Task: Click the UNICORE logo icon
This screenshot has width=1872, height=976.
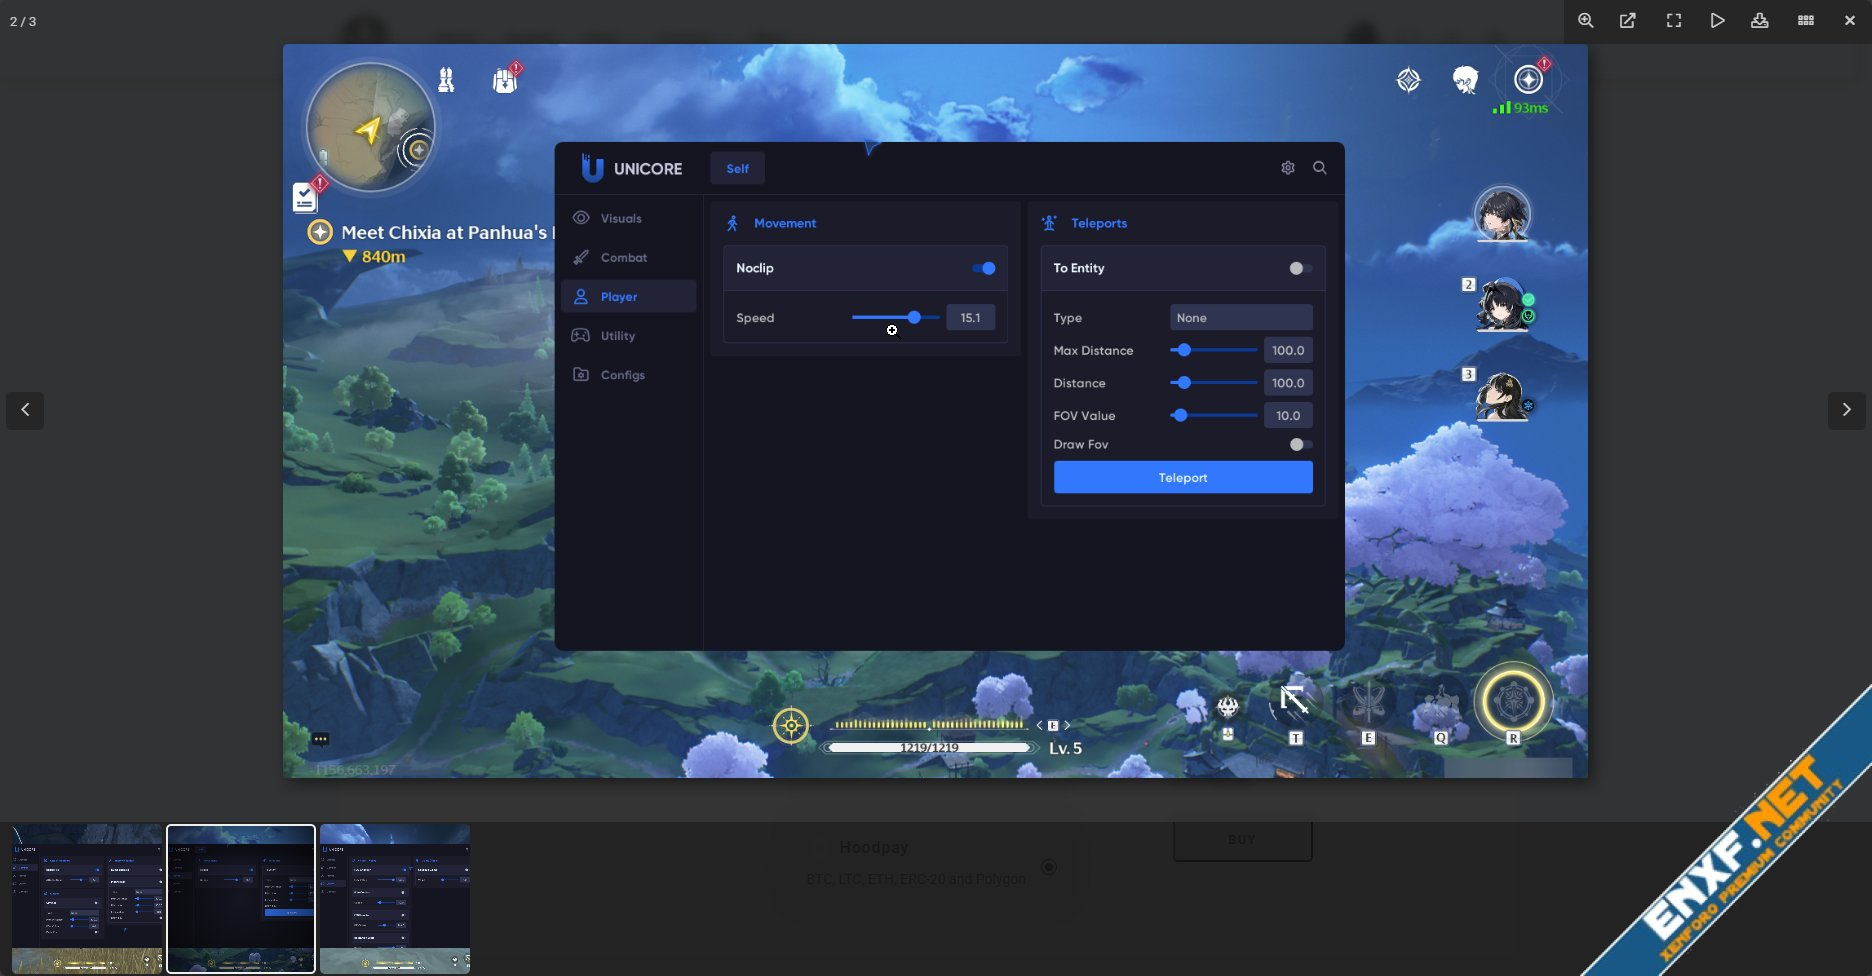Action: (x=592, y=168)
